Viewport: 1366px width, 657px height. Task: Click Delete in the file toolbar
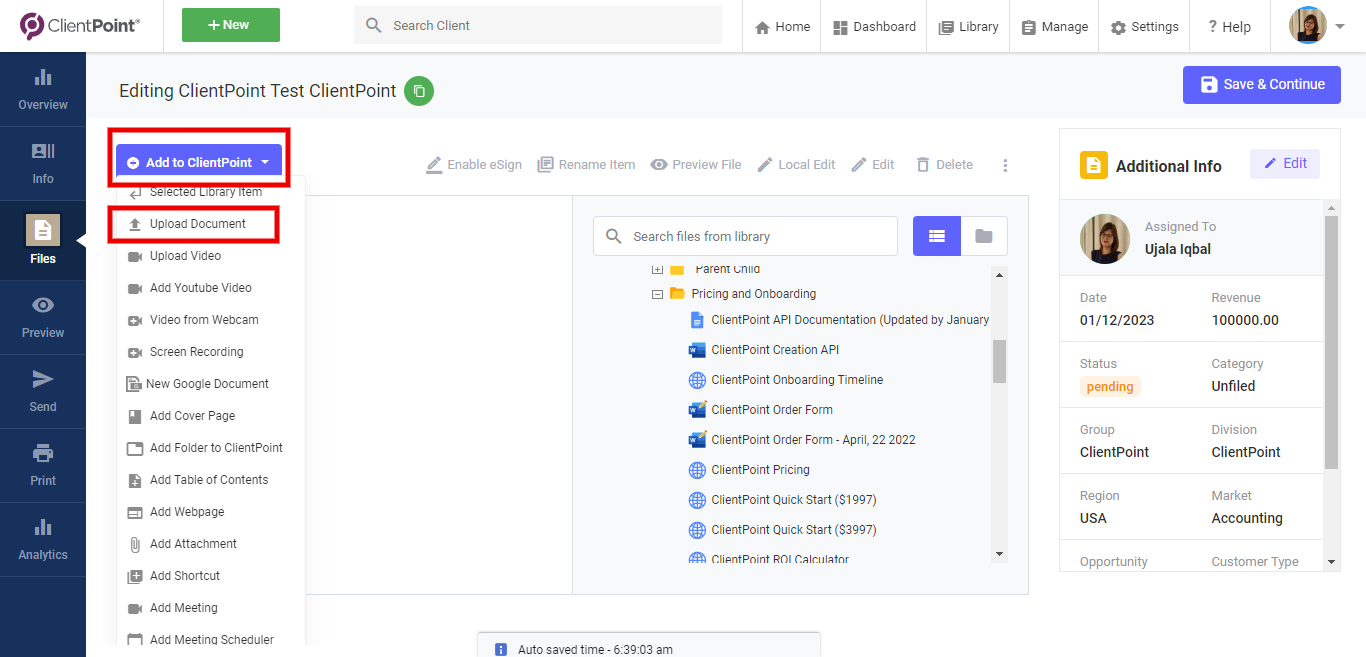tap(944, 164)
